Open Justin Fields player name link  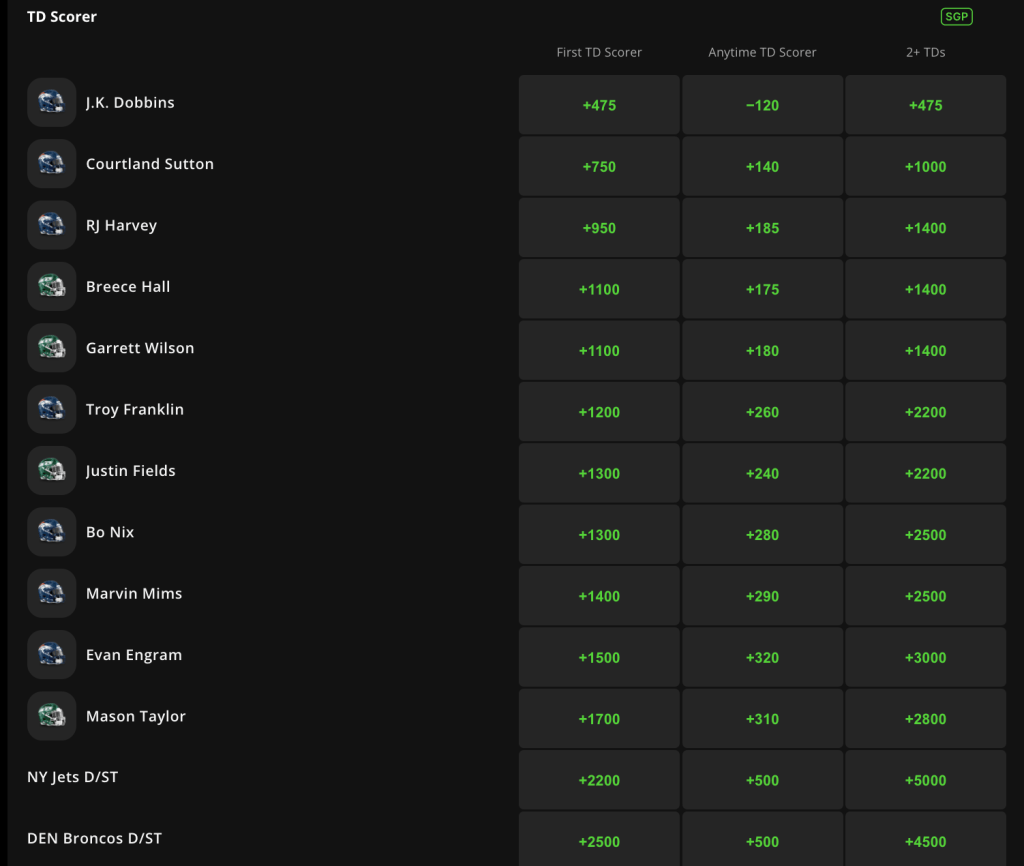tap(130, 471)
